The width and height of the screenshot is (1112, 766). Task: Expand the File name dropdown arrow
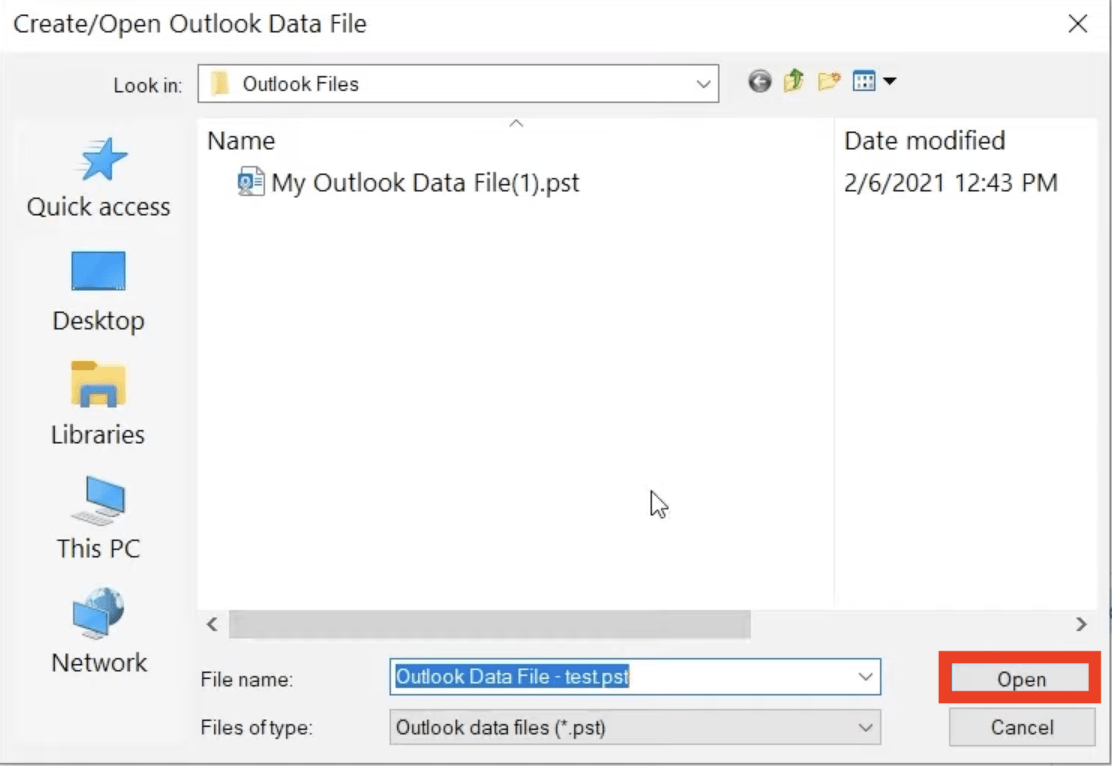[x=865, y=677]
